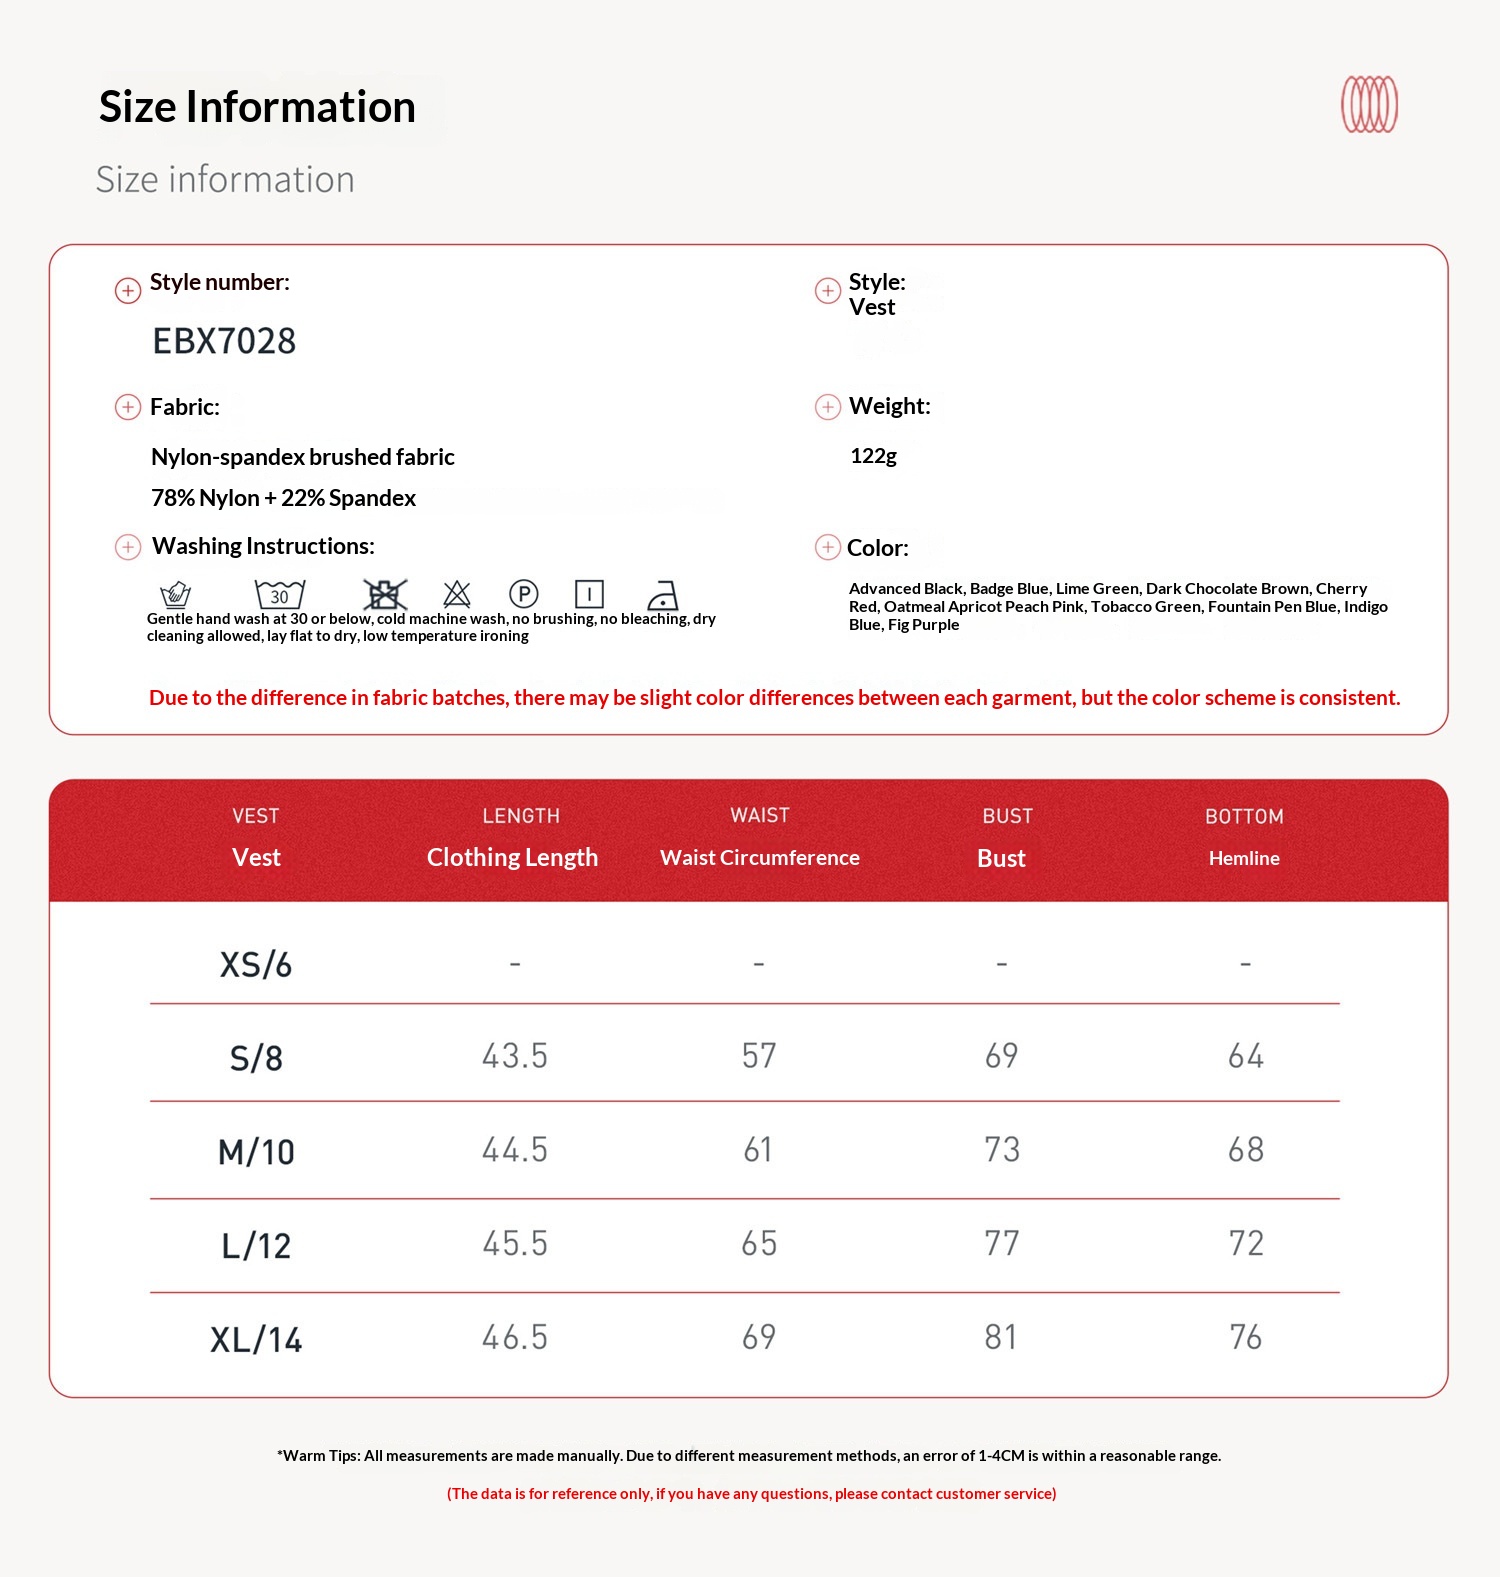Click the crossed-out no brushing icon
The height and width of the screenshot is (1577, 1500).
[x=385, y=594]
